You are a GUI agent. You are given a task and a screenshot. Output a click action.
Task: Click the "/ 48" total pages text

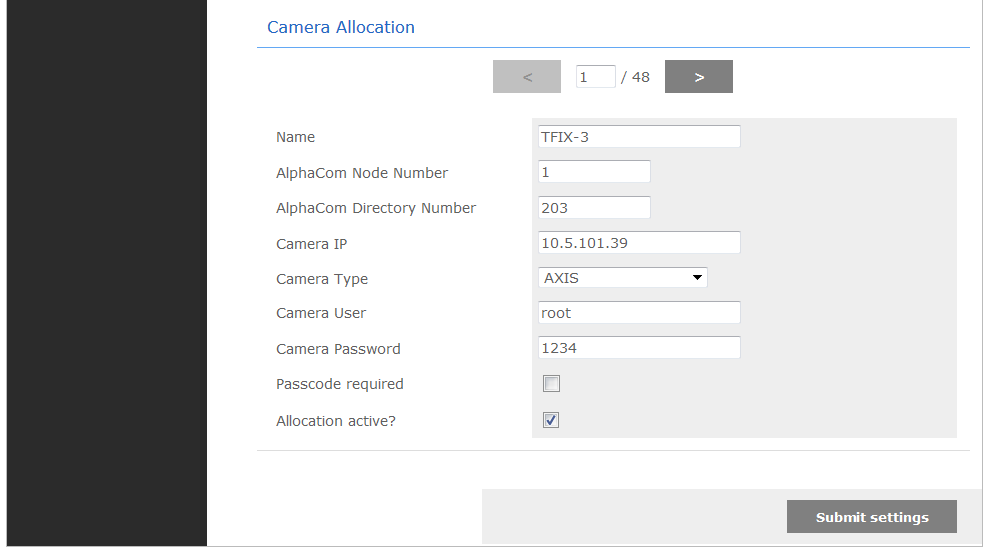coord(635,77)
